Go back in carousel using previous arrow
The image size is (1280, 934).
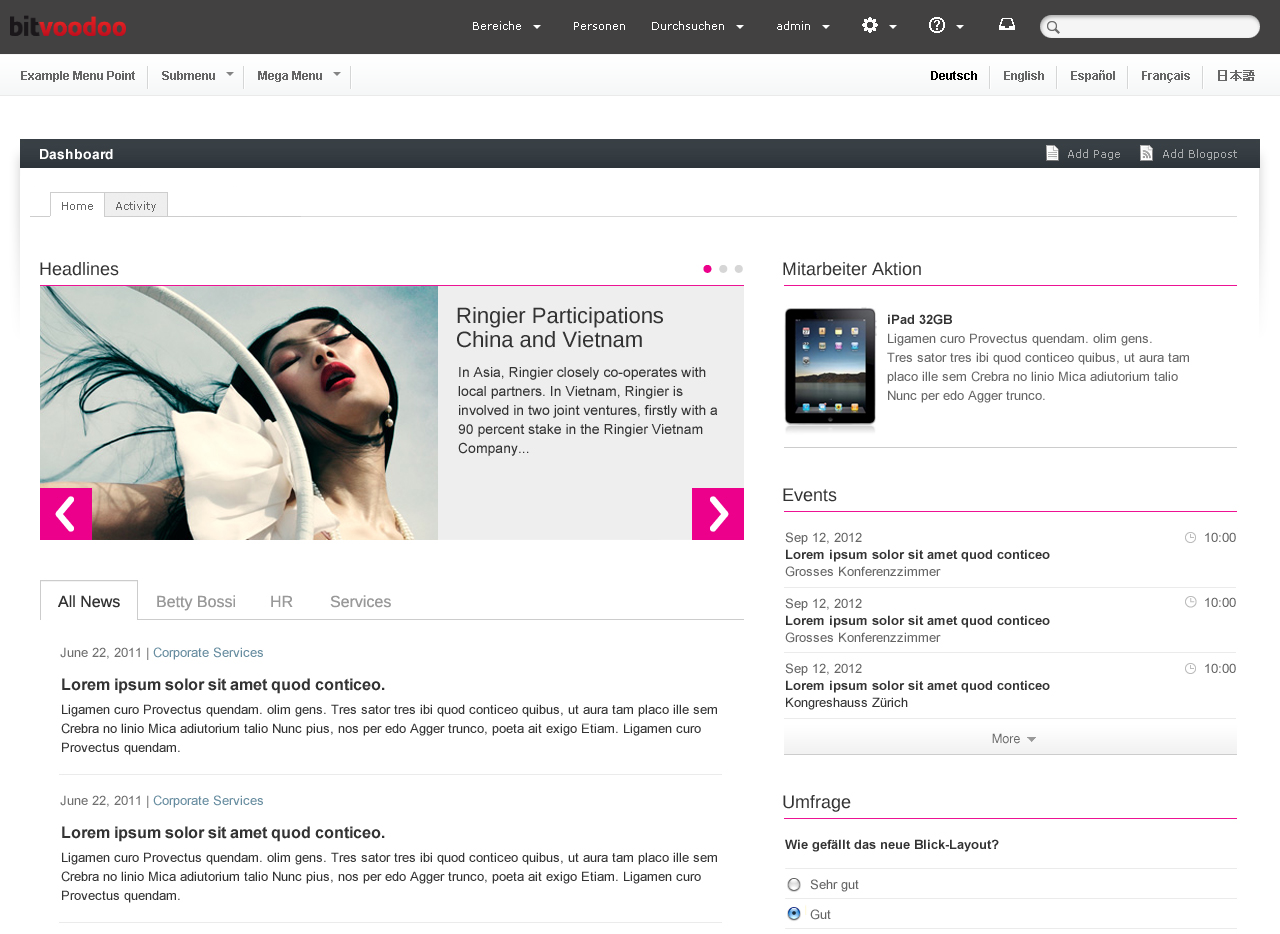66,513
